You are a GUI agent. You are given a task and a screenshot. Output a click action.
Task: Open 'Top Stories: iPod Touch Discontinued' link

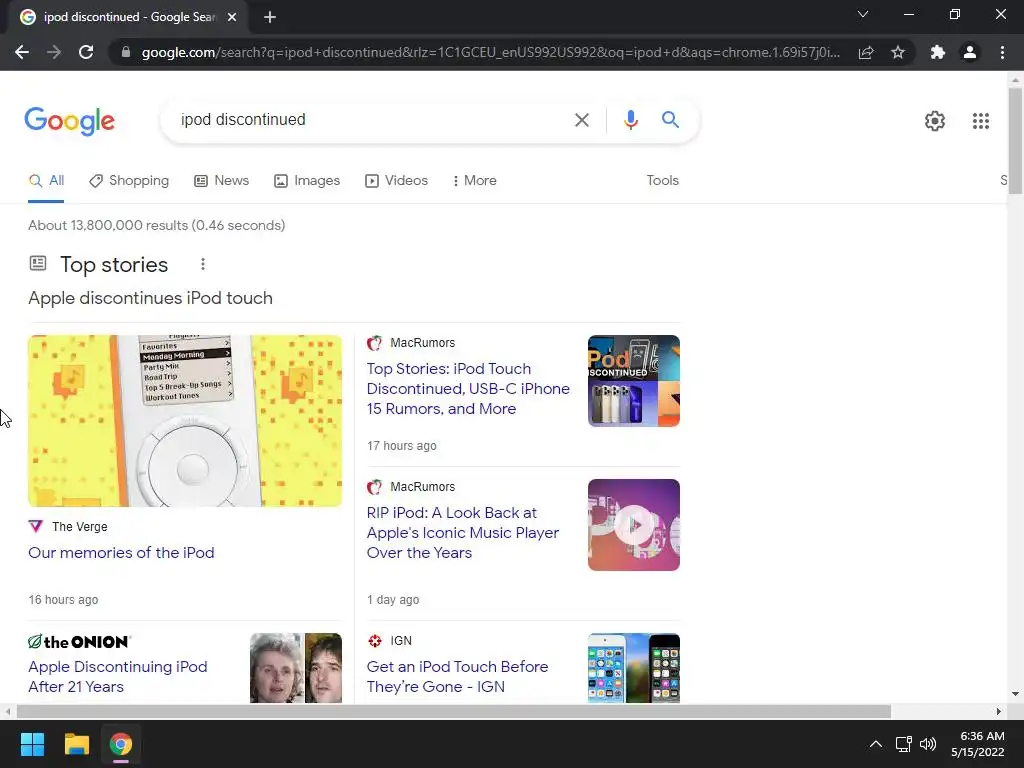[468, 389]
